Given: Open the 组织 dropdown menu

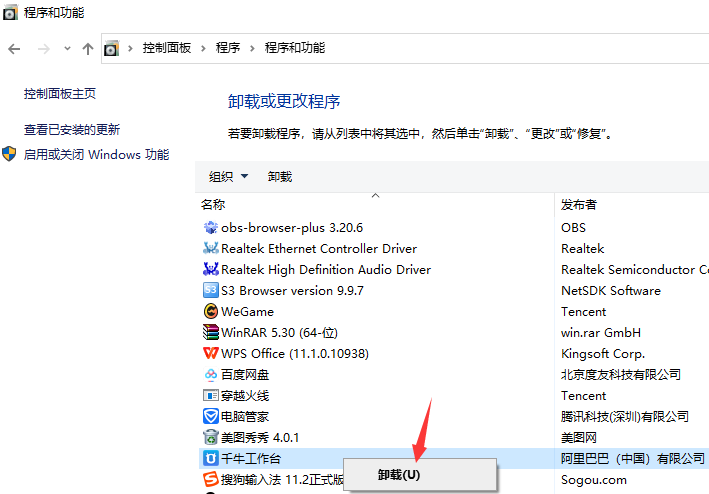Looking at the screenshot, I should pyautogui.click(x=228, y=177).
